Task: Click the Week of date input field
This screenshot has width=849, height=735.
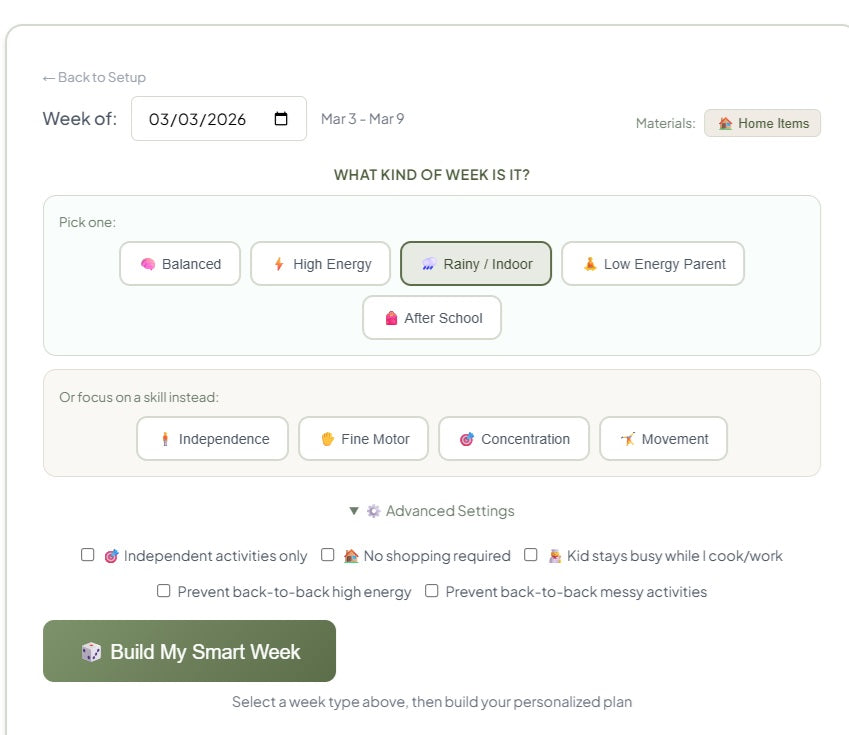Action: point(200,119)
